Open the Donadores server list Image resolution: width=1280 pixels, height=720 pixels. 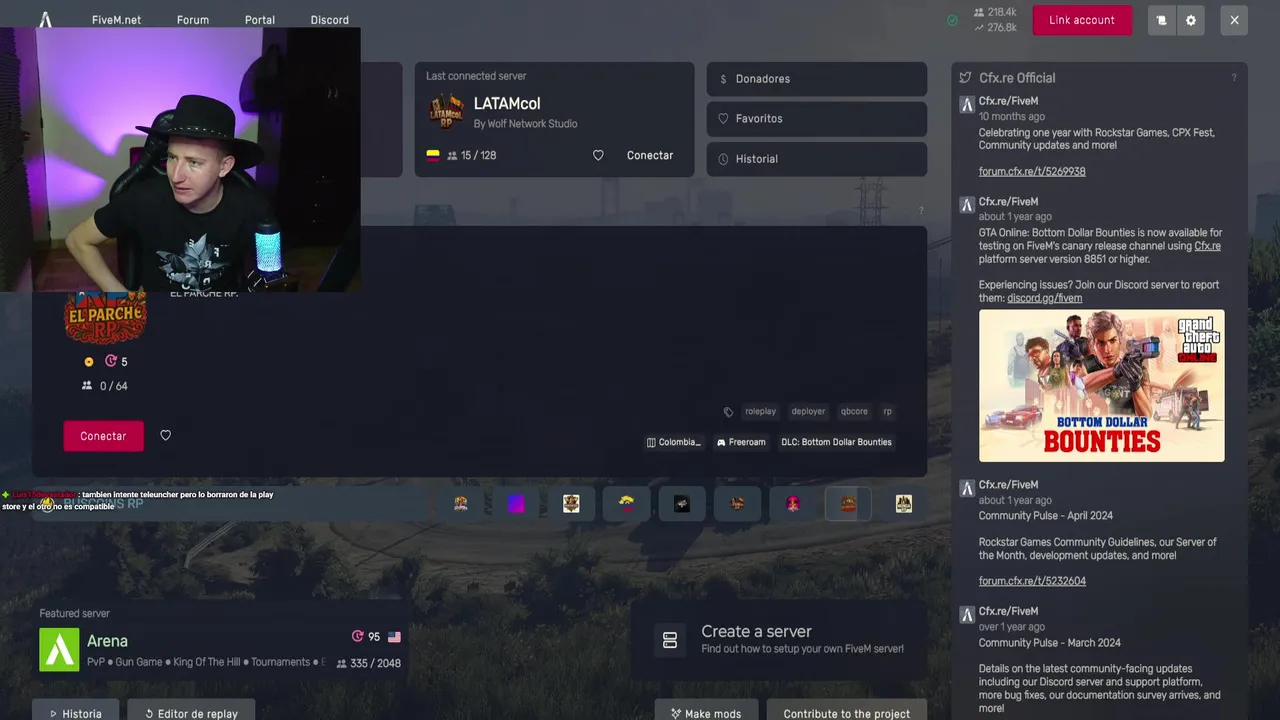(x=817, y=79)
